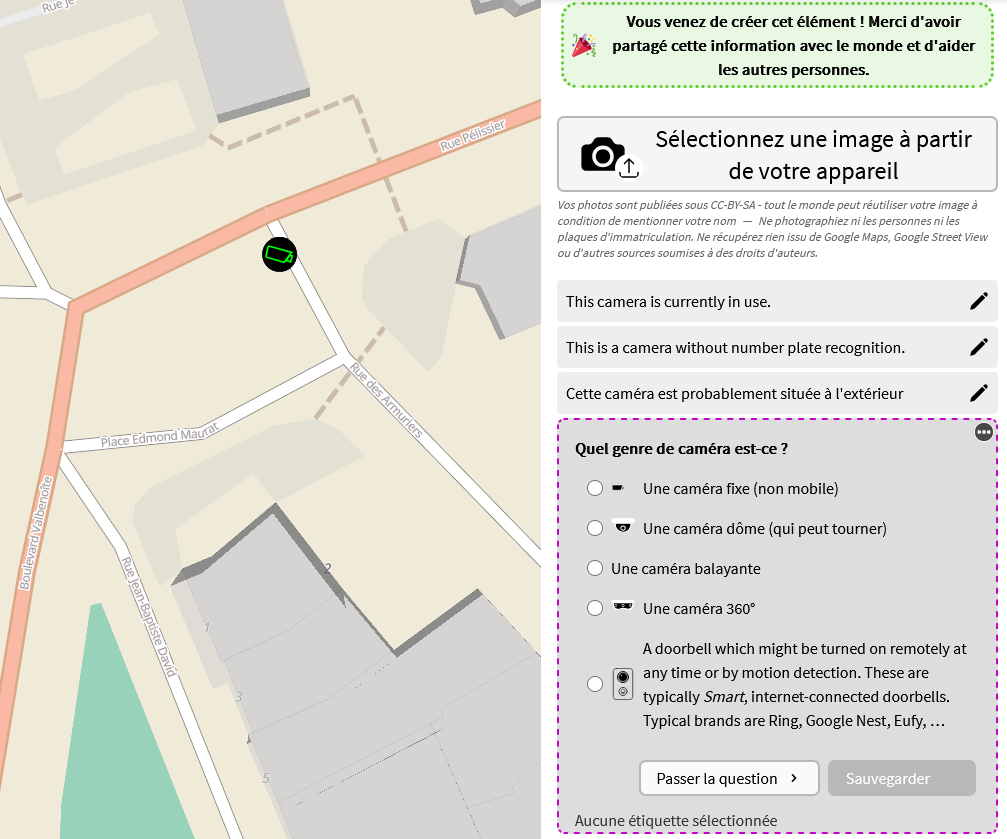Edit the 'située à l'extérieur' answer
1007x839 pixels.
coord(978,393)
